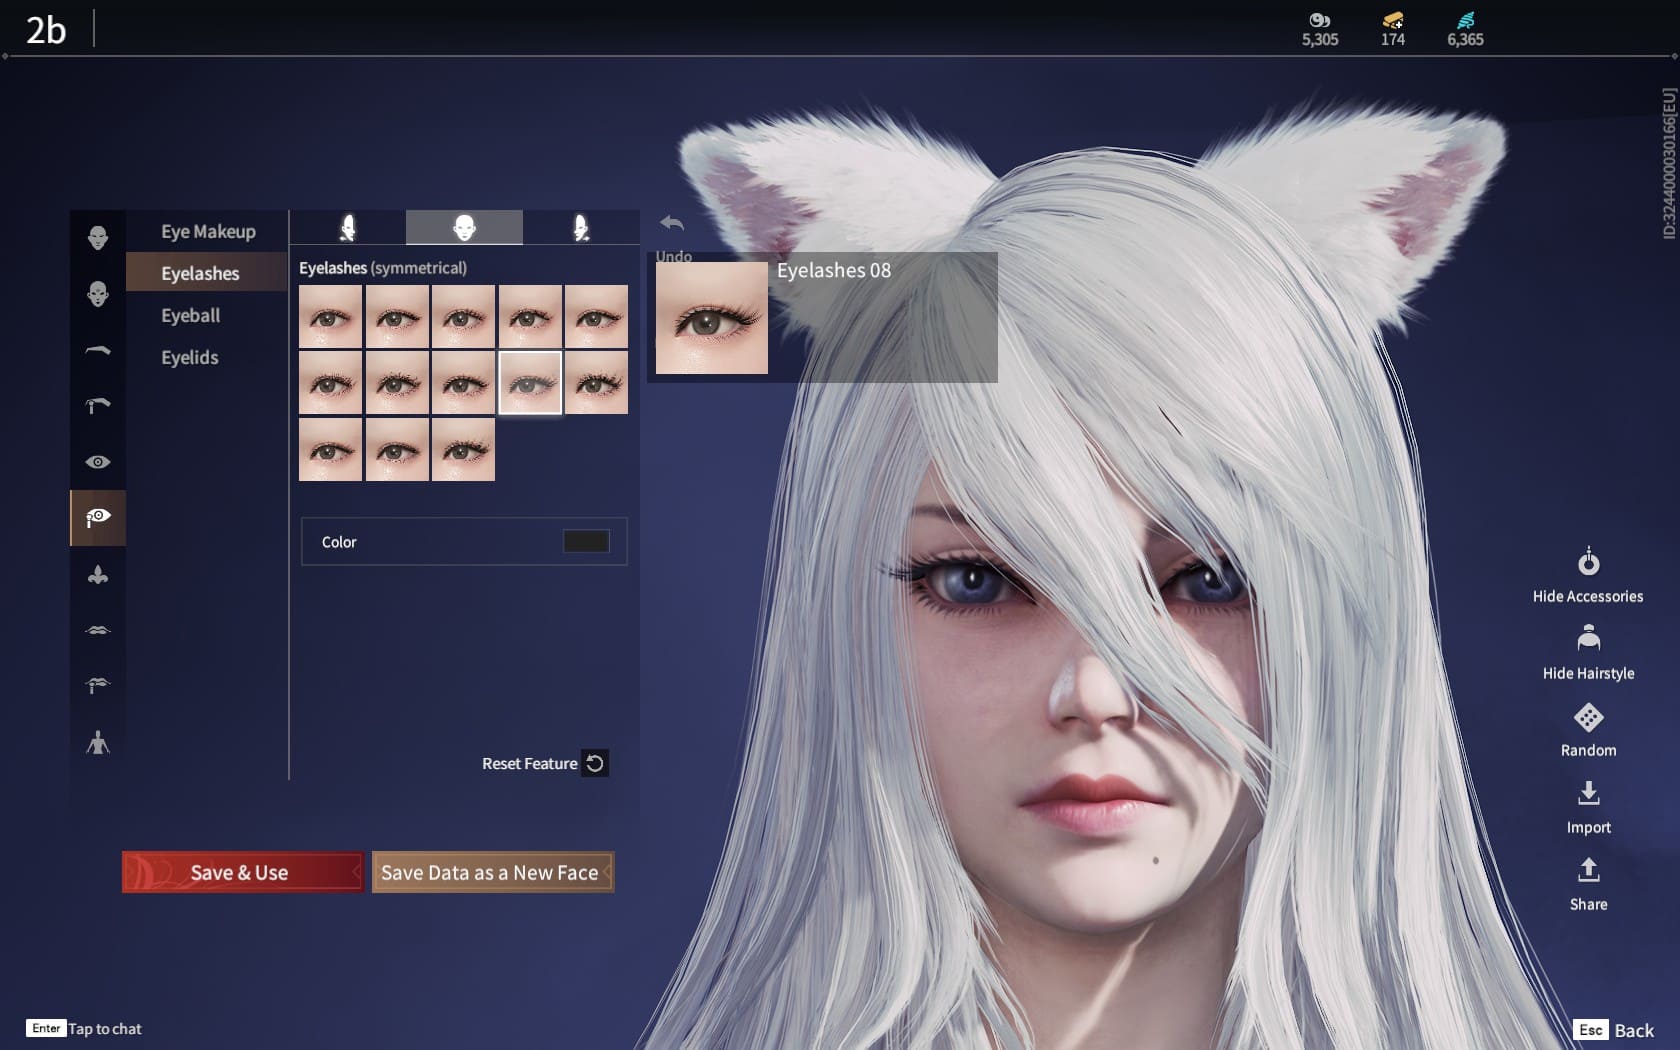Select the eyebrow shape category icon
Screen dimensions: 1680x1050
98,350
